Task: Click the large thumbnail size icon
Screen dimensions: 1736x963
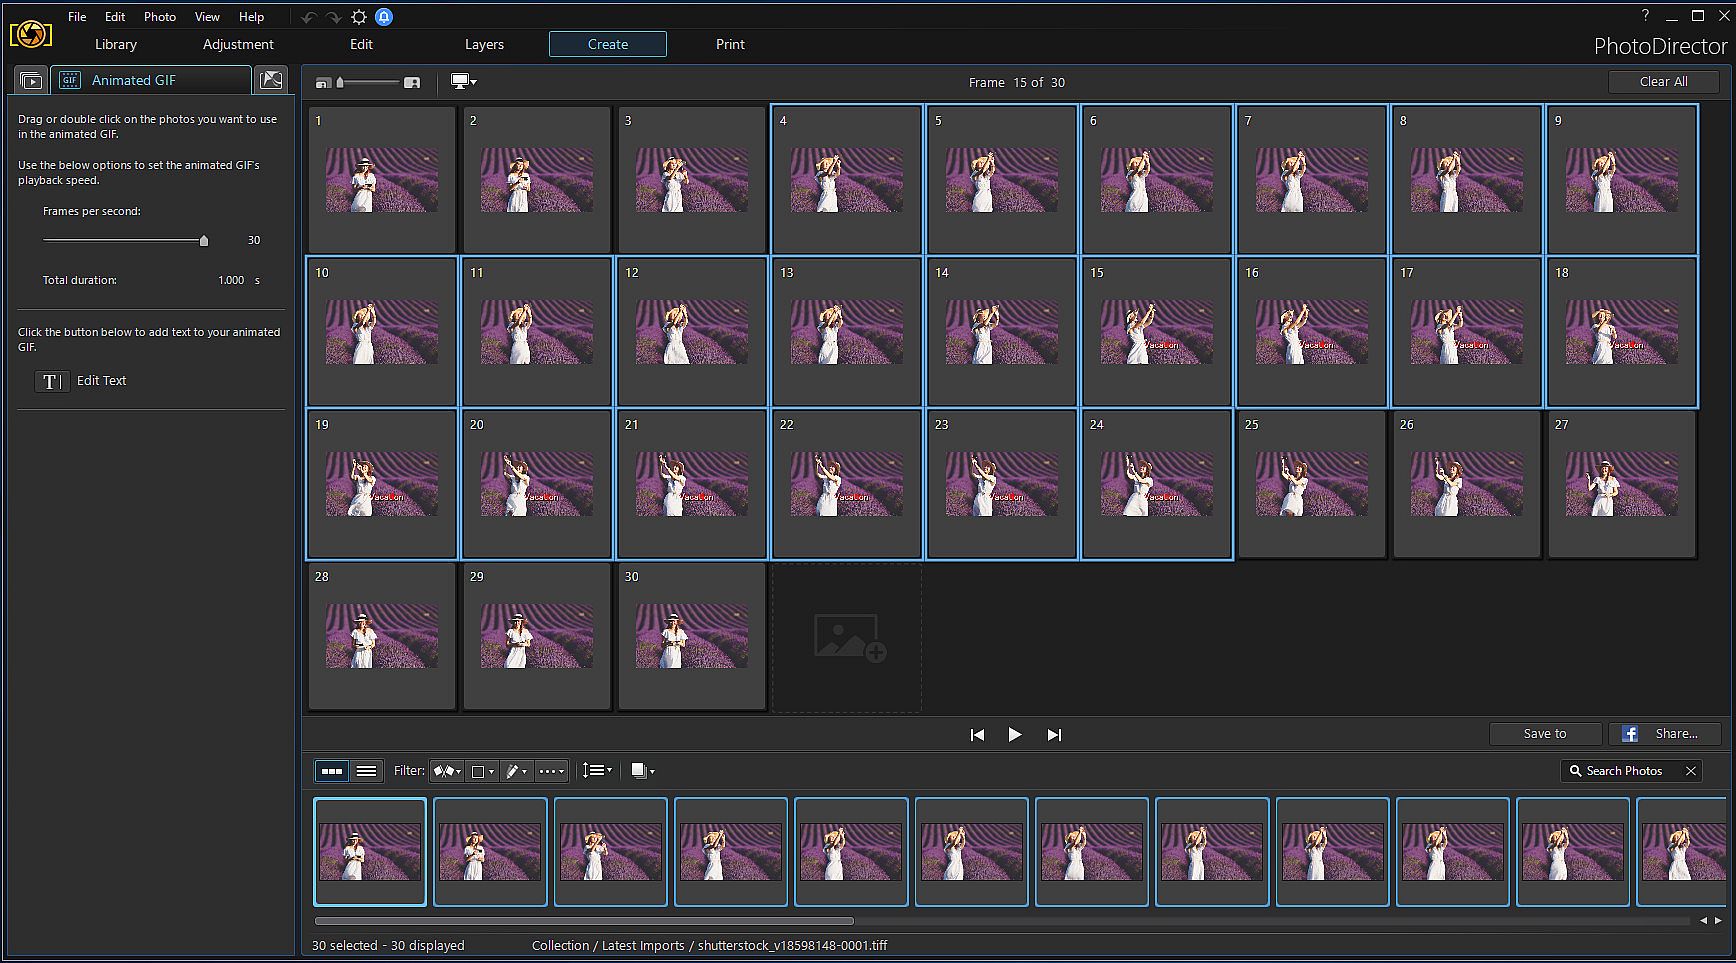Action: (x=412, y=82)
